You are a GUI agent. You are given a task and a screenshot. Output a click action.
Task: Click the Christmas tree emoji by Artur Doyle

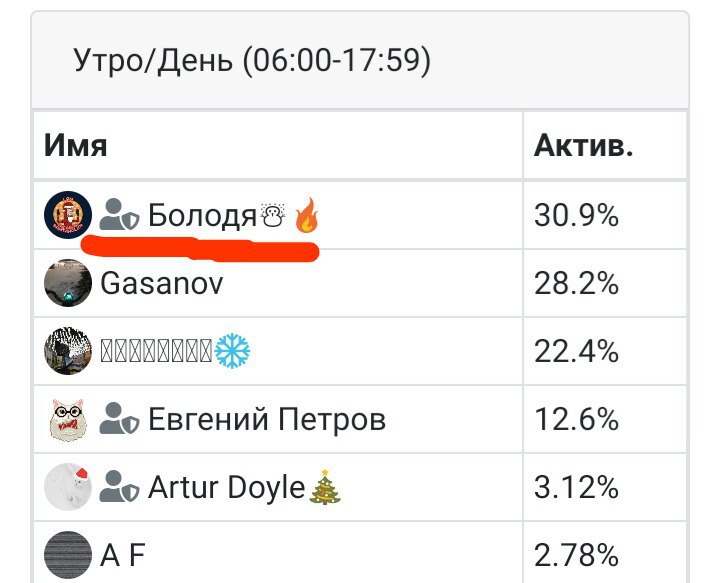point(325,487)
